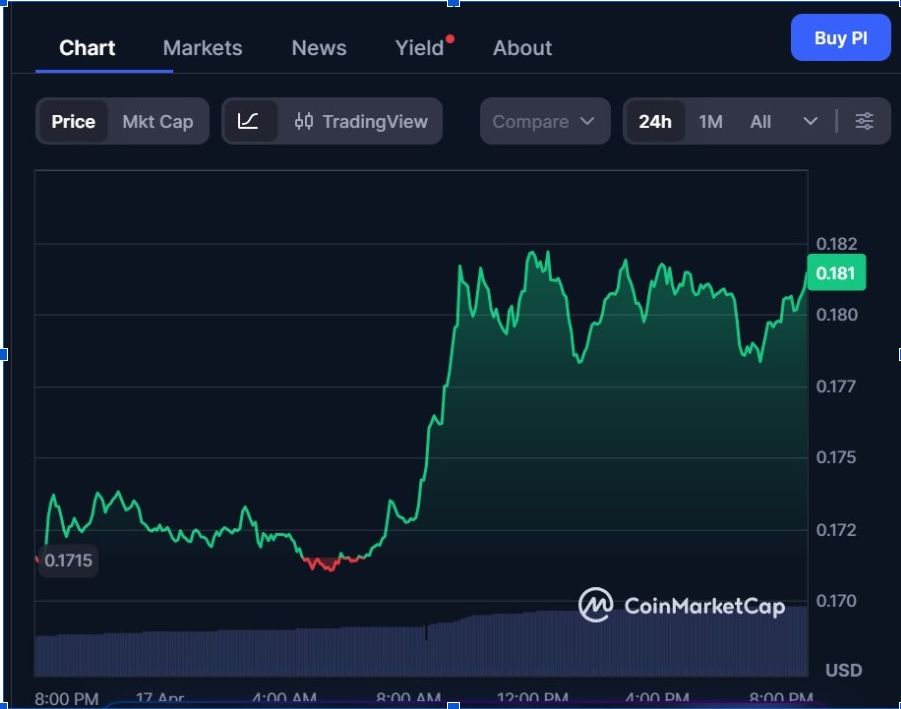The height and width of the screenshot is (709, 901).
Task: Click the Buy PI button
Action: pyautogui.click(x=840, y=37)
